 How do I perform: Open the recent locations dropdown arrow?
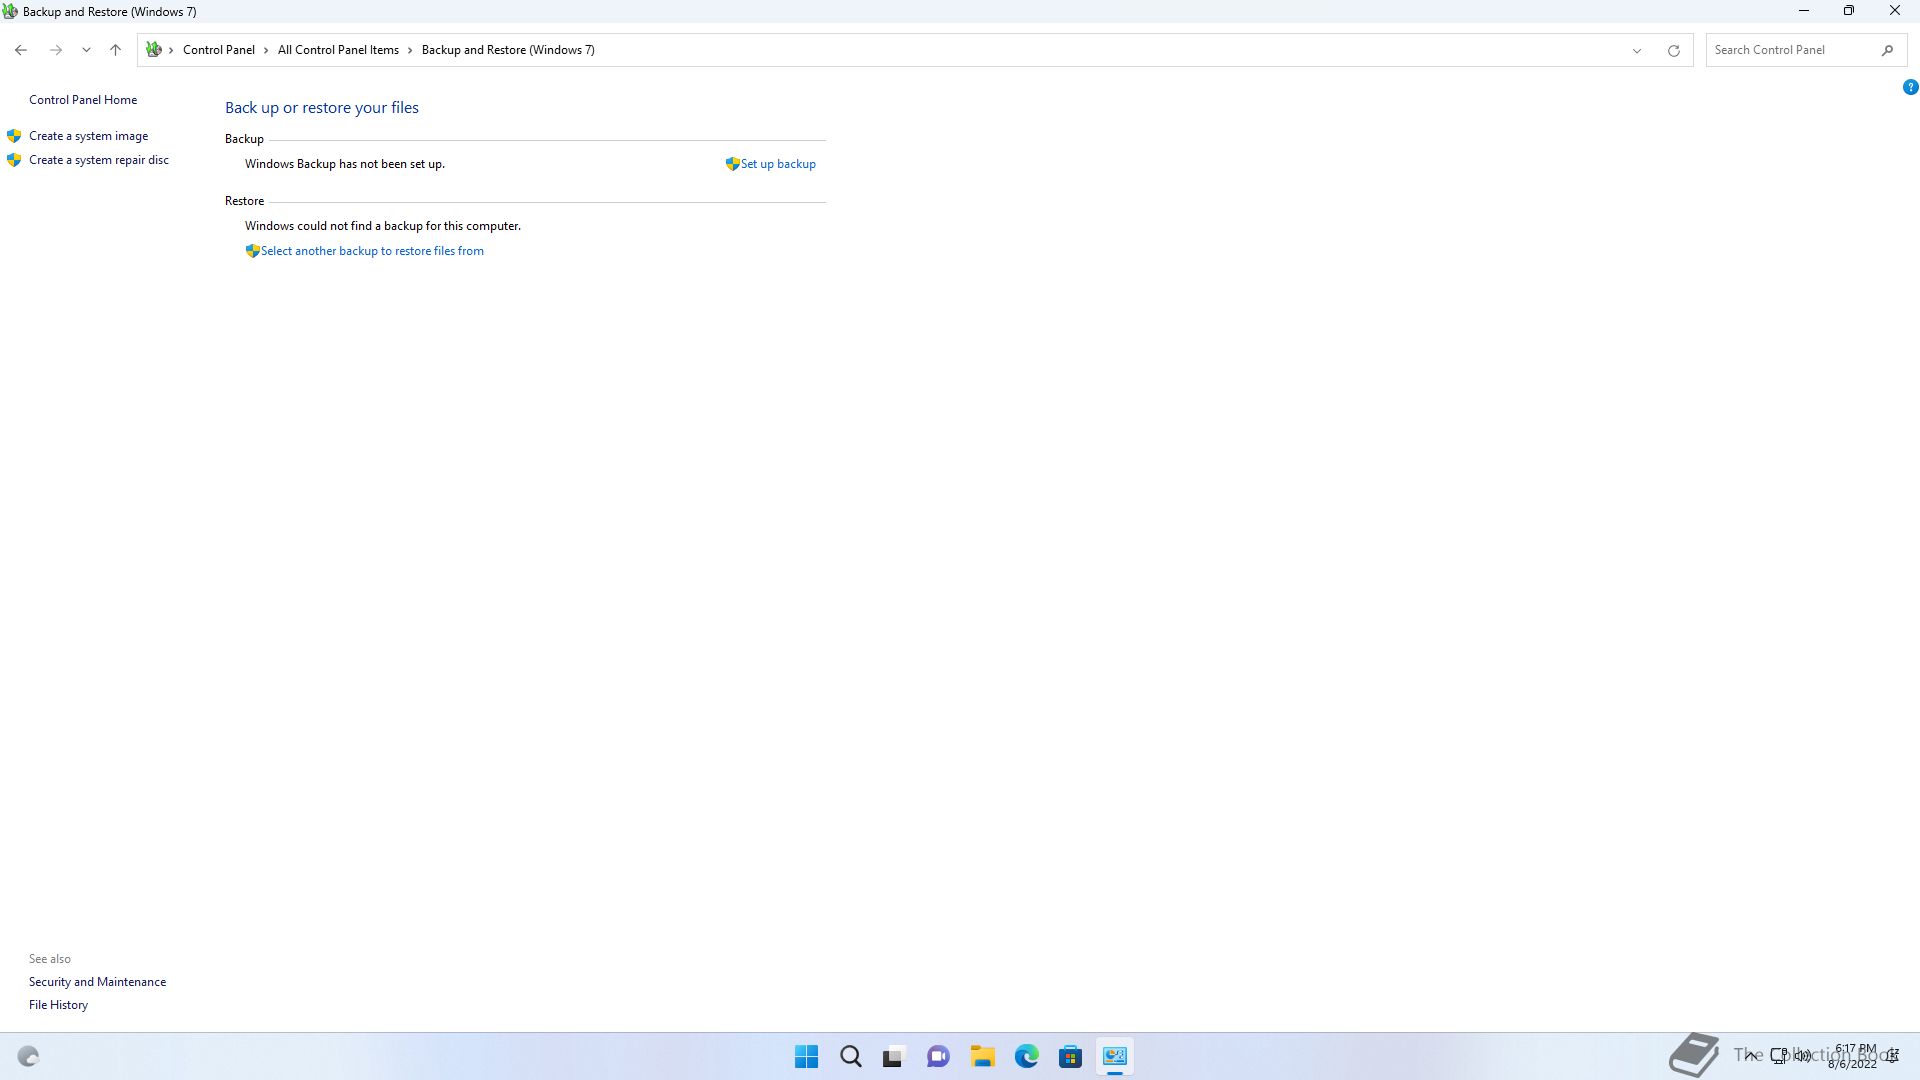86,50
